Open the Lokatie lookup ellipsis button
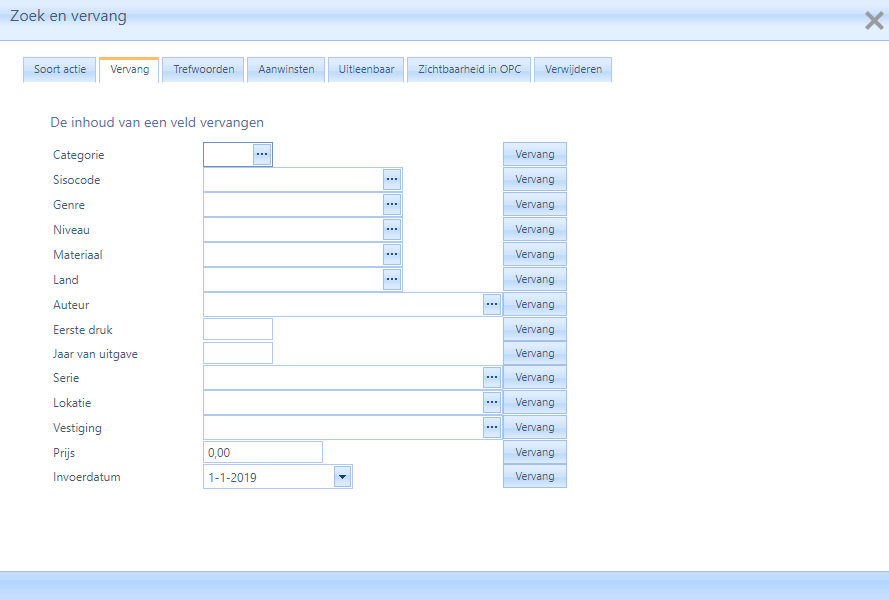The height and width of the screenshot is (600, 889). pyautogui.click(x=492, y=403)
